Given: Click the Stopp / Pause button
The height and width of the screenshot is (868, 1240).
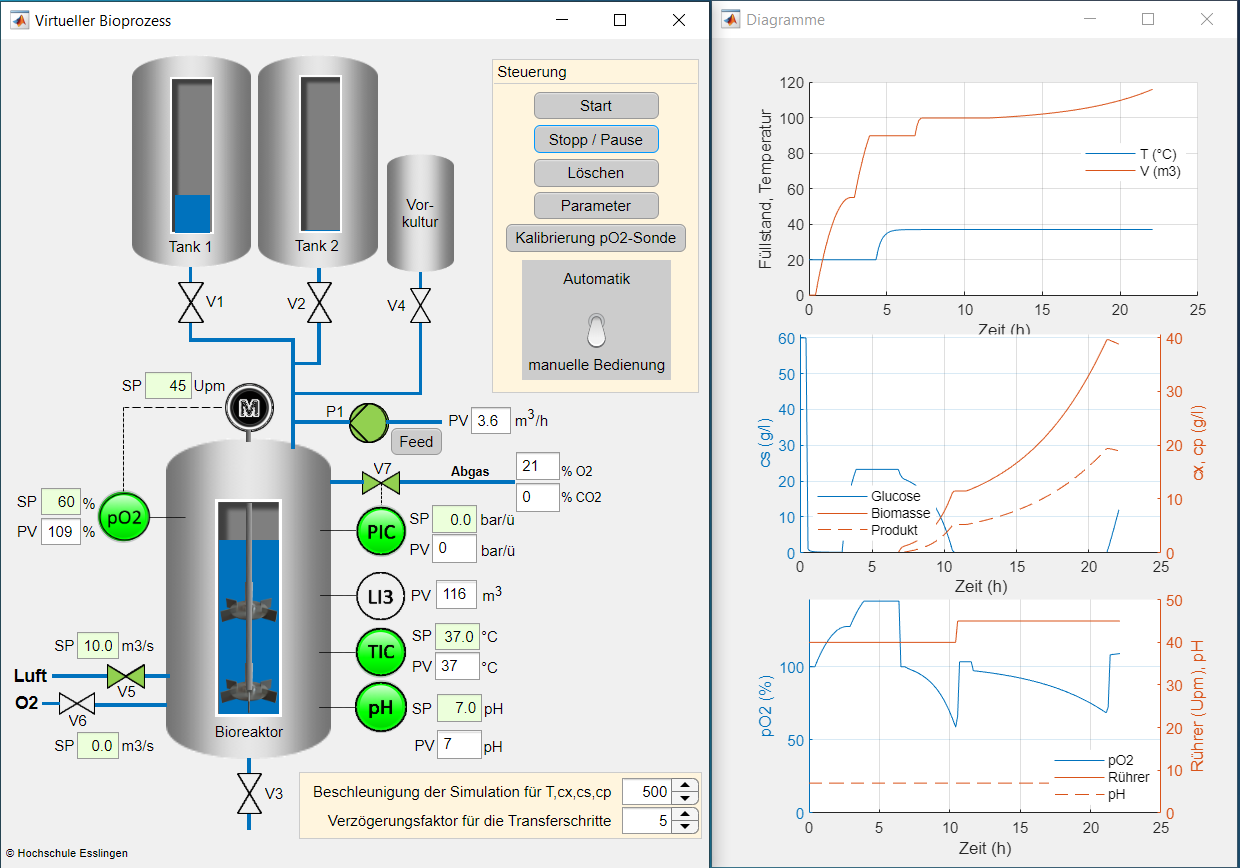Looking at the screenshot, I should pyautogui.click(x=596, y=139).
